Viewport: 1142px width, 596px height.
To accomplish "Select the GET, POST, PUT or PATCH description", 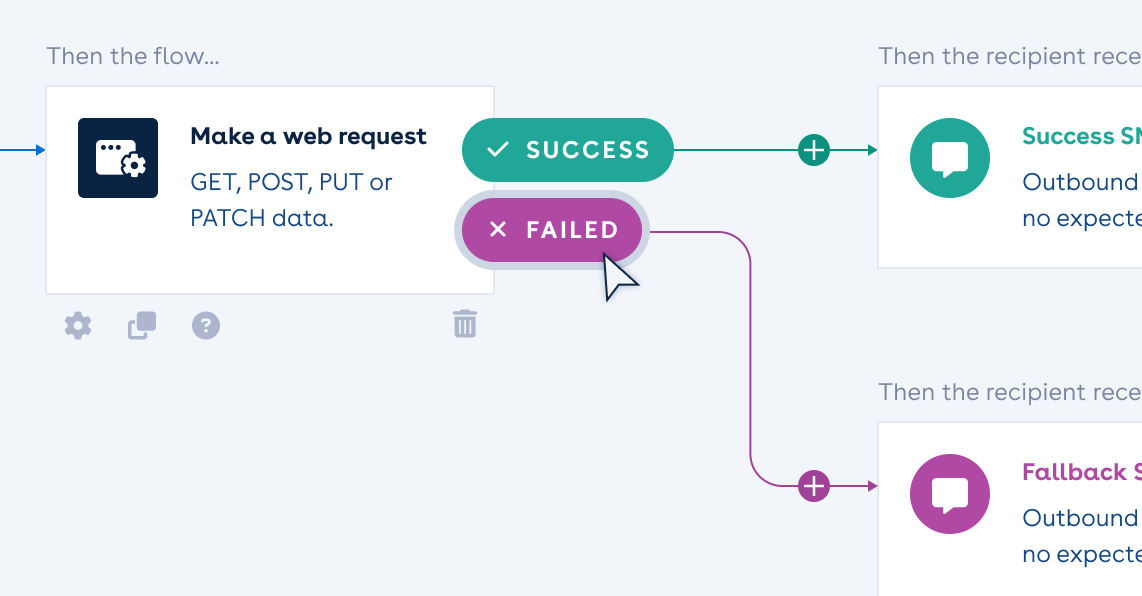I will 291,199.
